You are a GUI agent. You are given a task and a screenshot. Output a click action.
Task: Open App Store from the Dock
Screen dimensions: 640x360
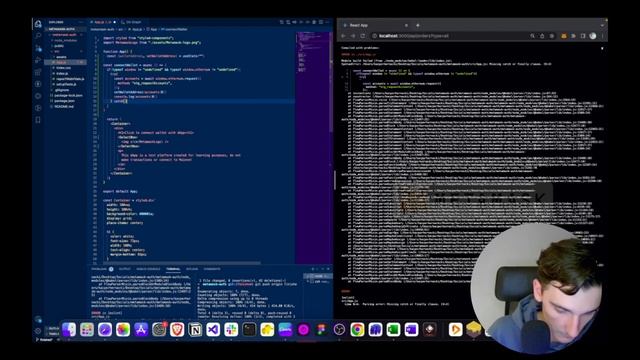click(x=141, y=329)
